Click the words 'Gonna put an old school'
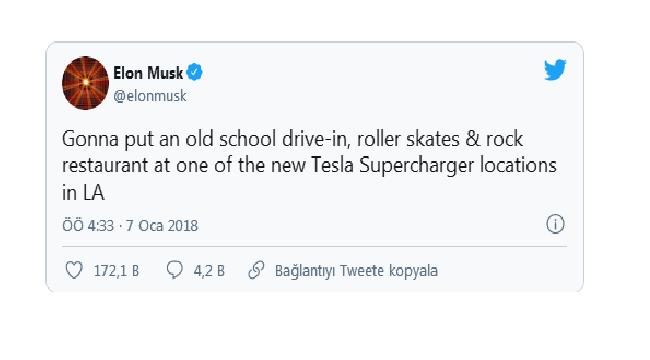This screenshot has width=650, height=360. tap(169, 139)
